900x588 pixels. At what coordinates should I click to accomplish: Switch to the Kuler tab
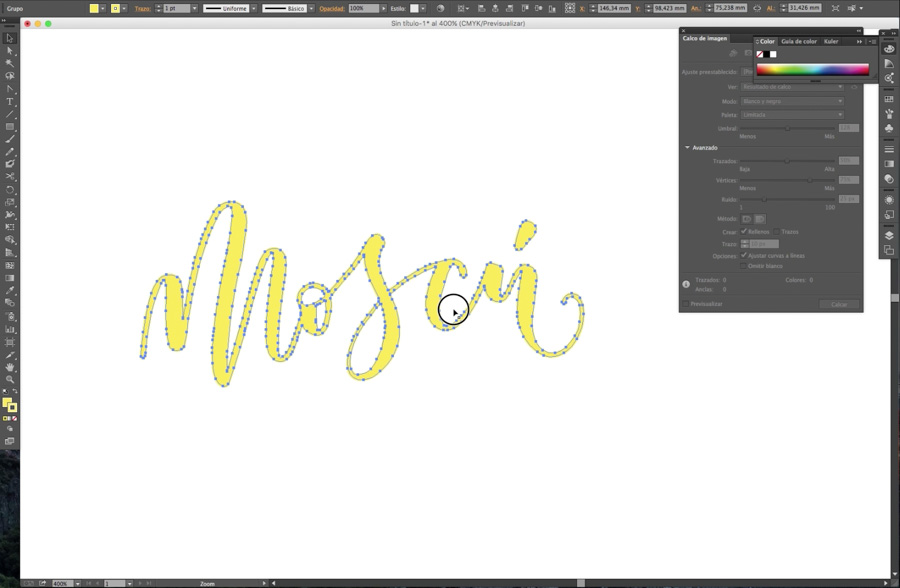pos(831,41)
